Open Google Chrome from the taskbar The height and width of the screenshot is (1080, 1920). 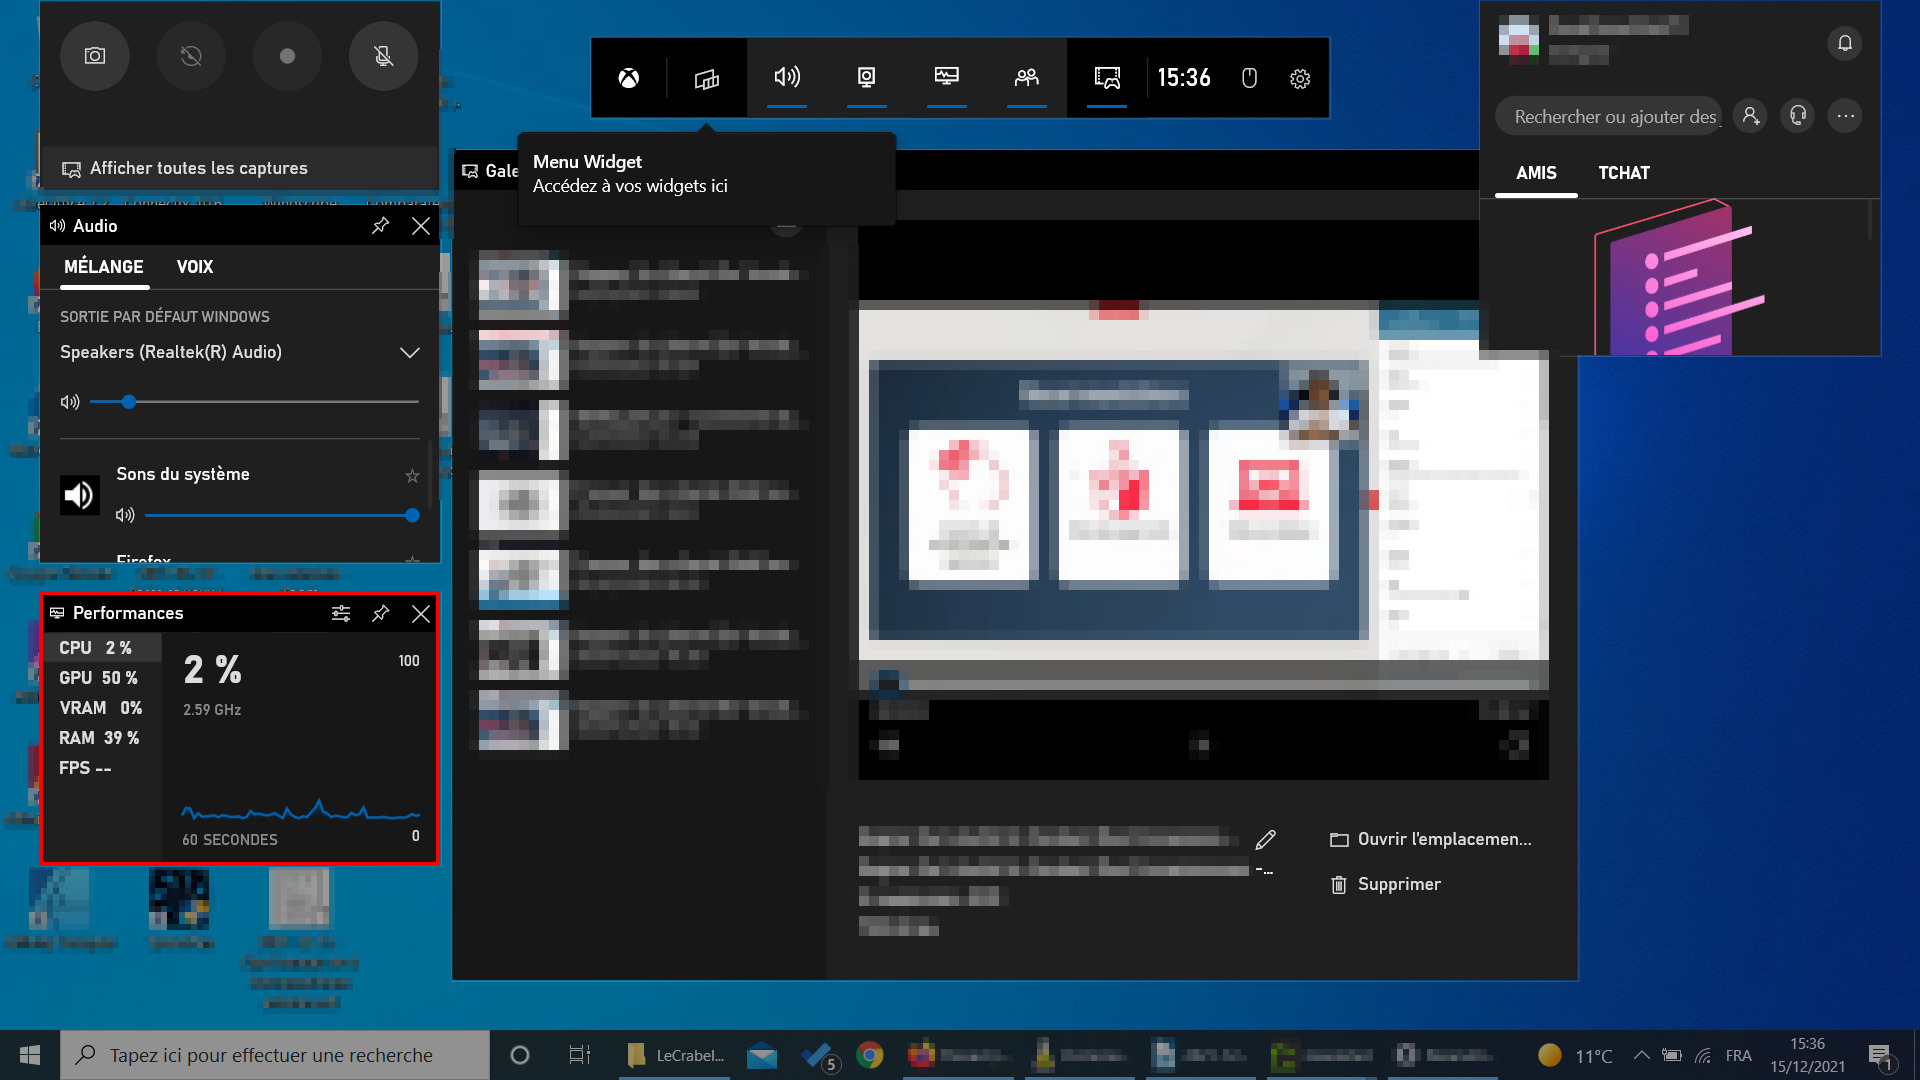click(869, 1055)
